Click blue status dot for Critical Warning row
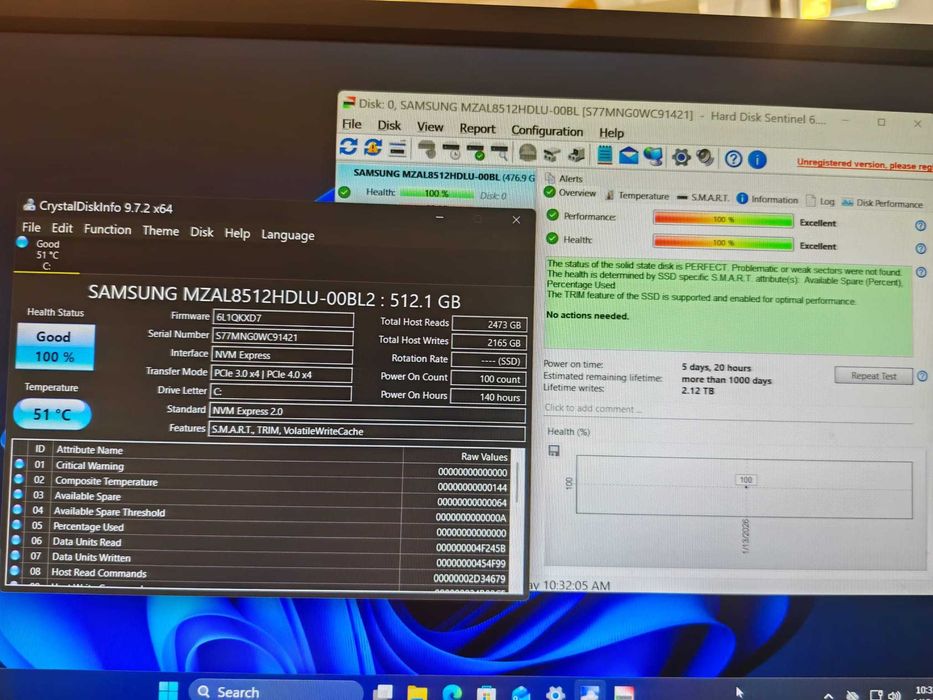 click(x=19, y=464)
